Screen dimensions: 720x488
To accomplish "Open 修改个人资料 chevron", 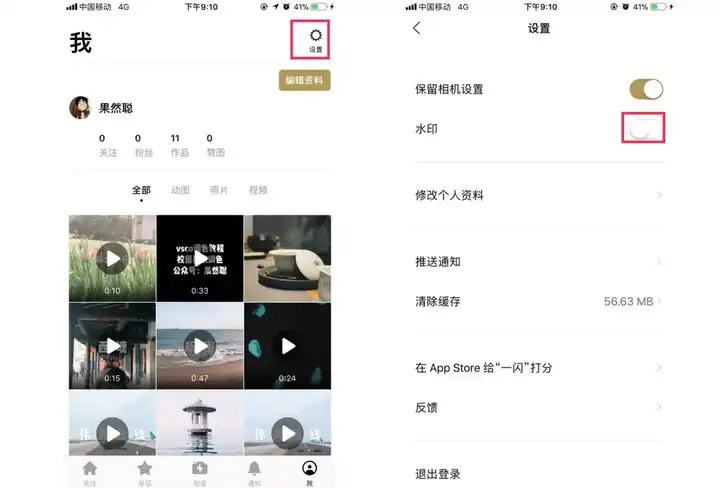I will pyautogui.click(x=659, y=196).
